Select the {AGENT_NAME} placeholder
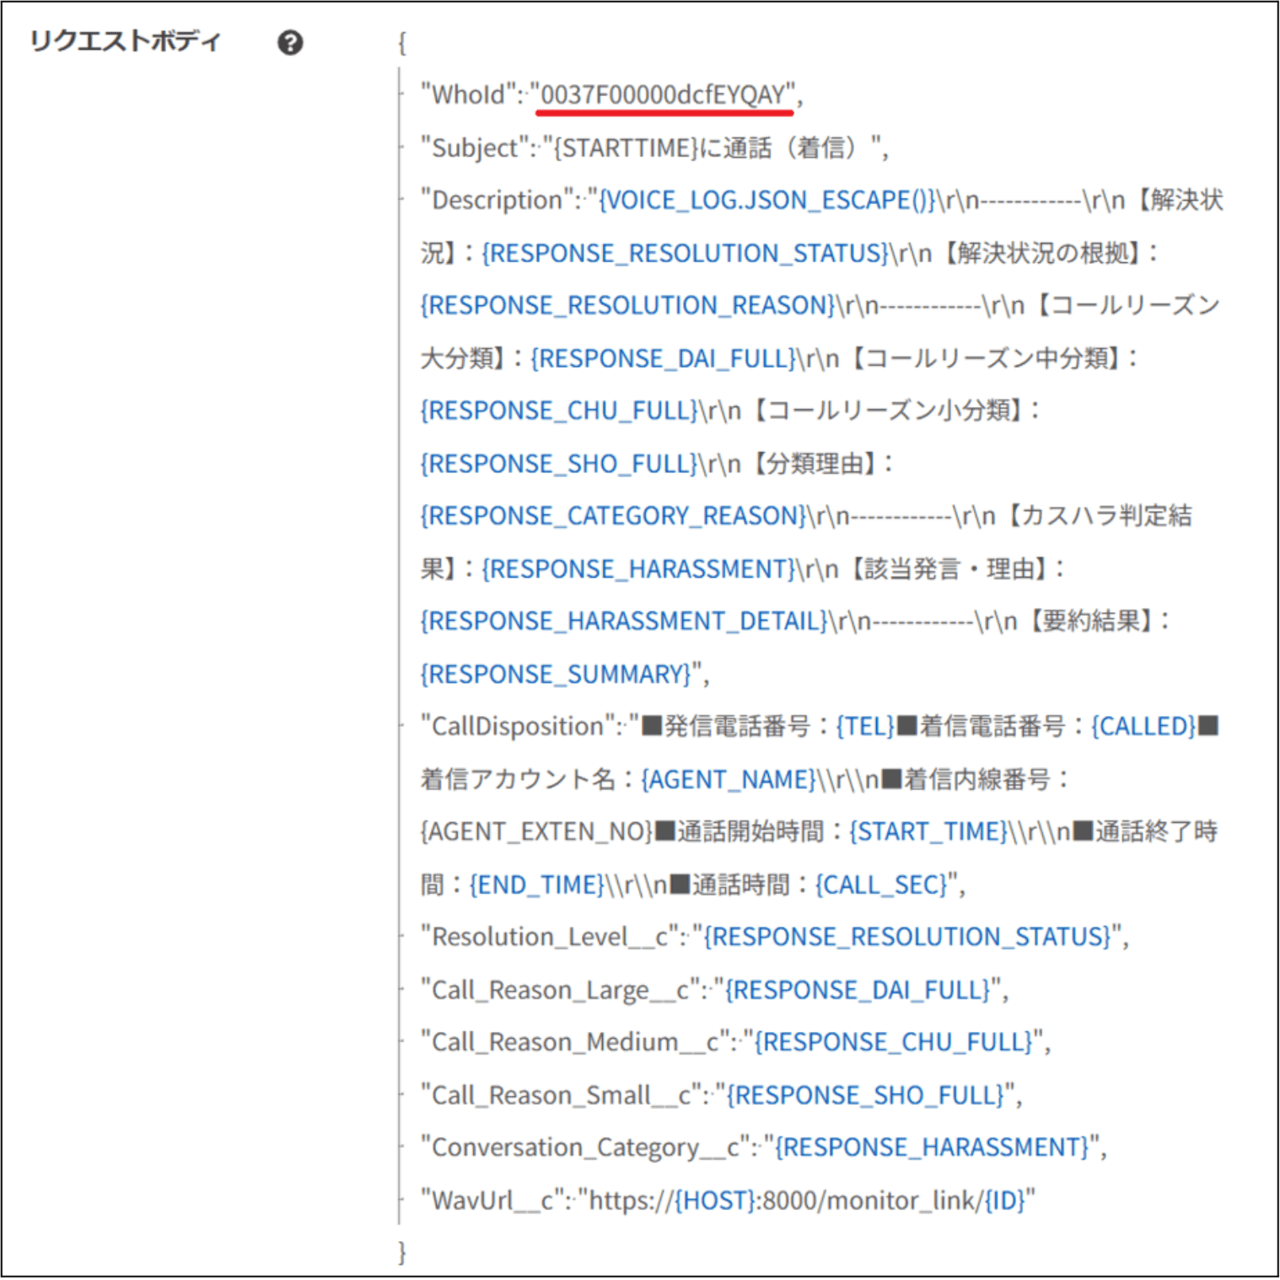The image size is (1280, 1280). coord(729,779)
